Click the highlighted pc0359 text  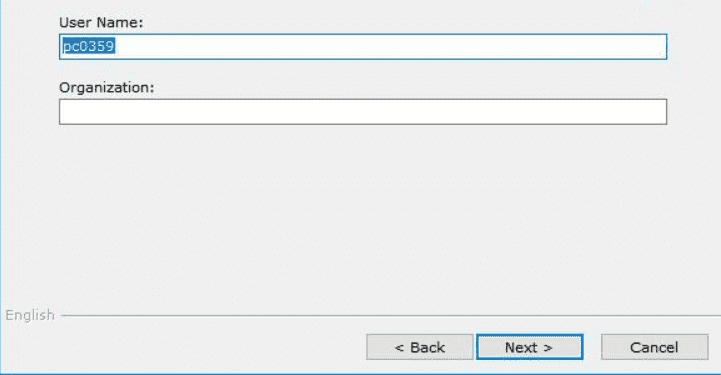click(x=88, y=46)
